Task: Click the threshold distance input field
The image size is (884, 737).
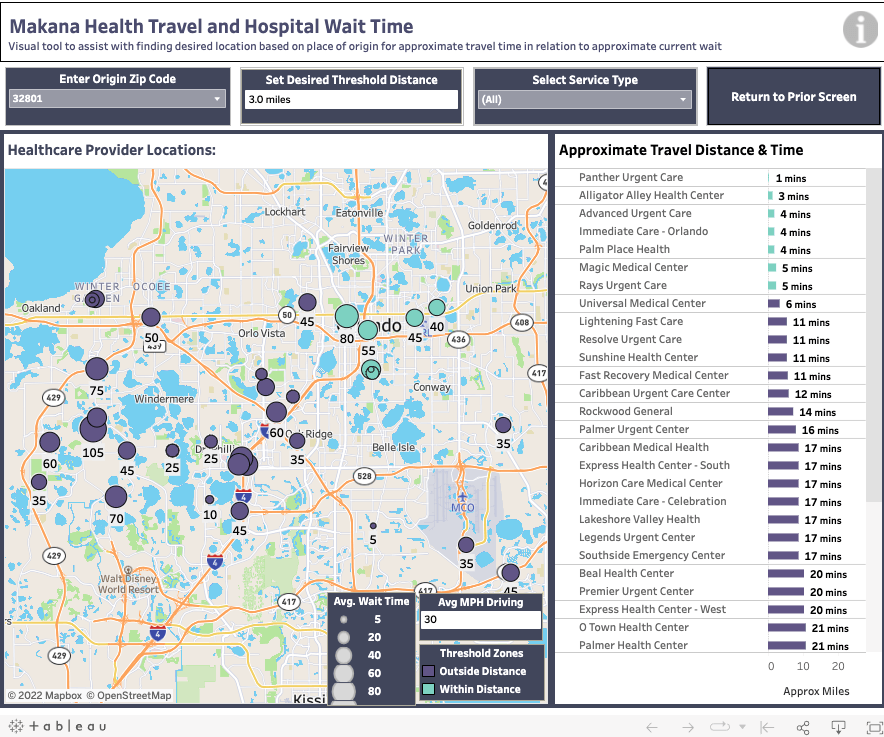Action: (351, 100)
